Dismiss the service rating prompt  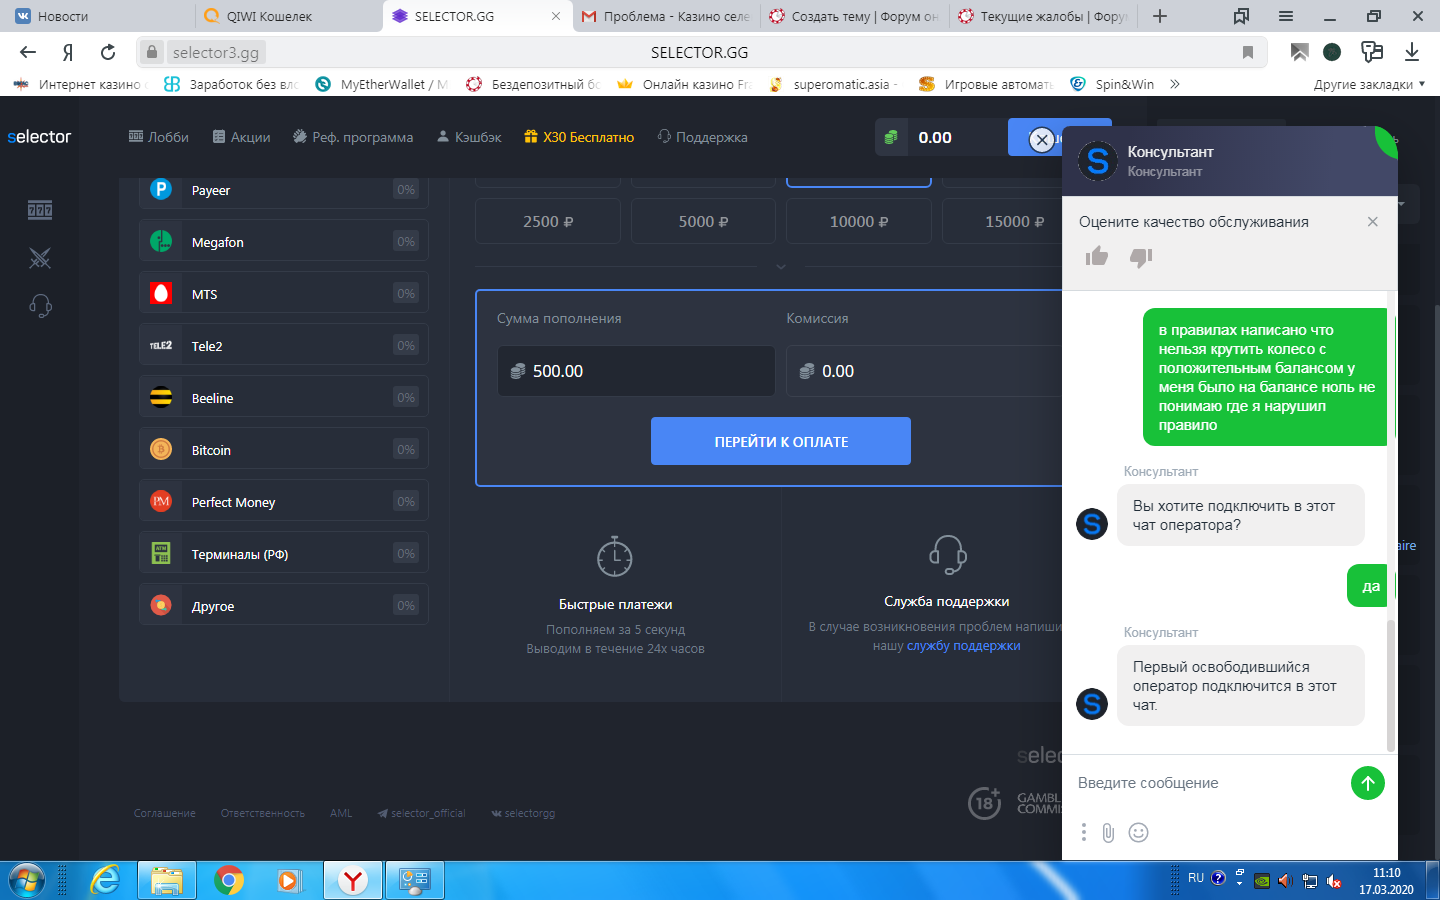click(1373, 222)
